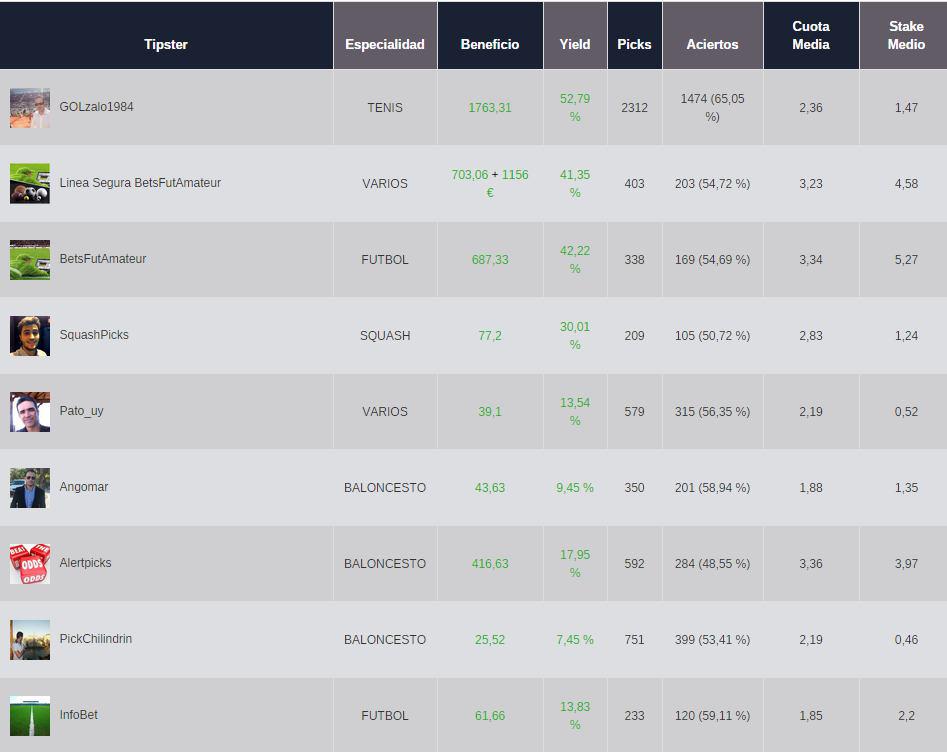The image size is (947, 752).
Task: Click yield value 7,45 %
Action: [x=575, y=640]
